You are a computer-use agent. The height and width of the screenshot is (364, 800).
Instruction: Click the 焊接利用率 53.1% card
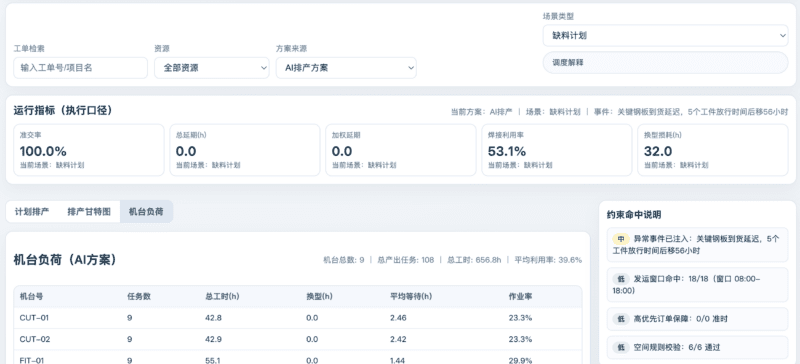(x=557, y=150)
